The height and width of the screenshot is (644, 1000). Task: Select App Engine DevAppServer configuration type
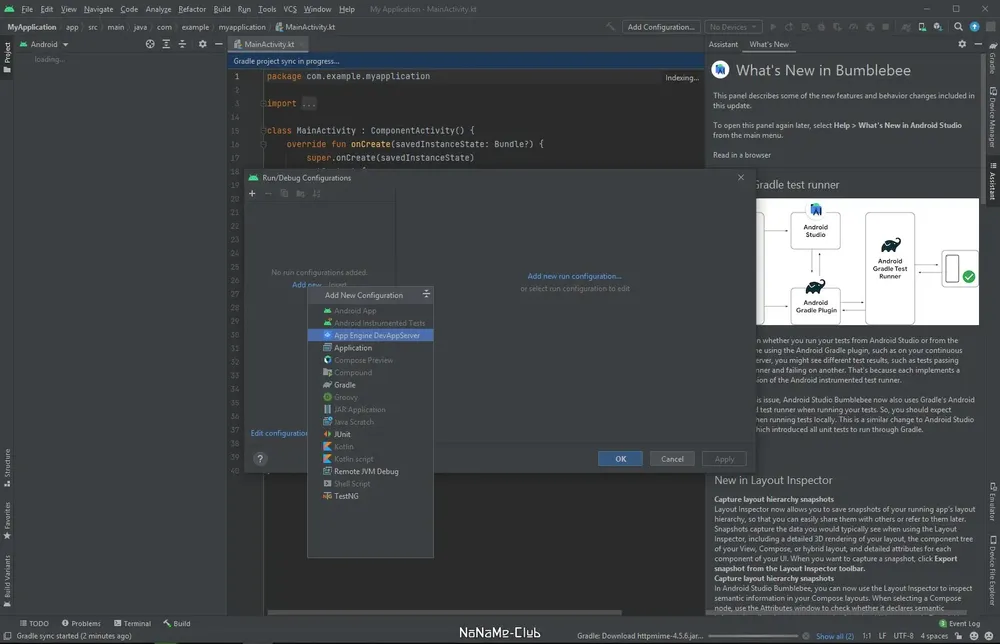click(371, 335)
